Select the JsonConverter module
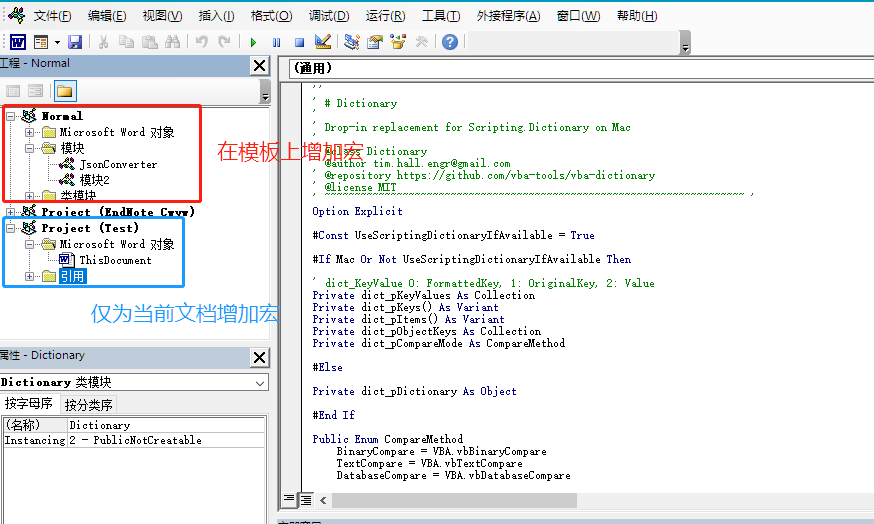Viewport: 874px width, 524px height. point(118,164)
